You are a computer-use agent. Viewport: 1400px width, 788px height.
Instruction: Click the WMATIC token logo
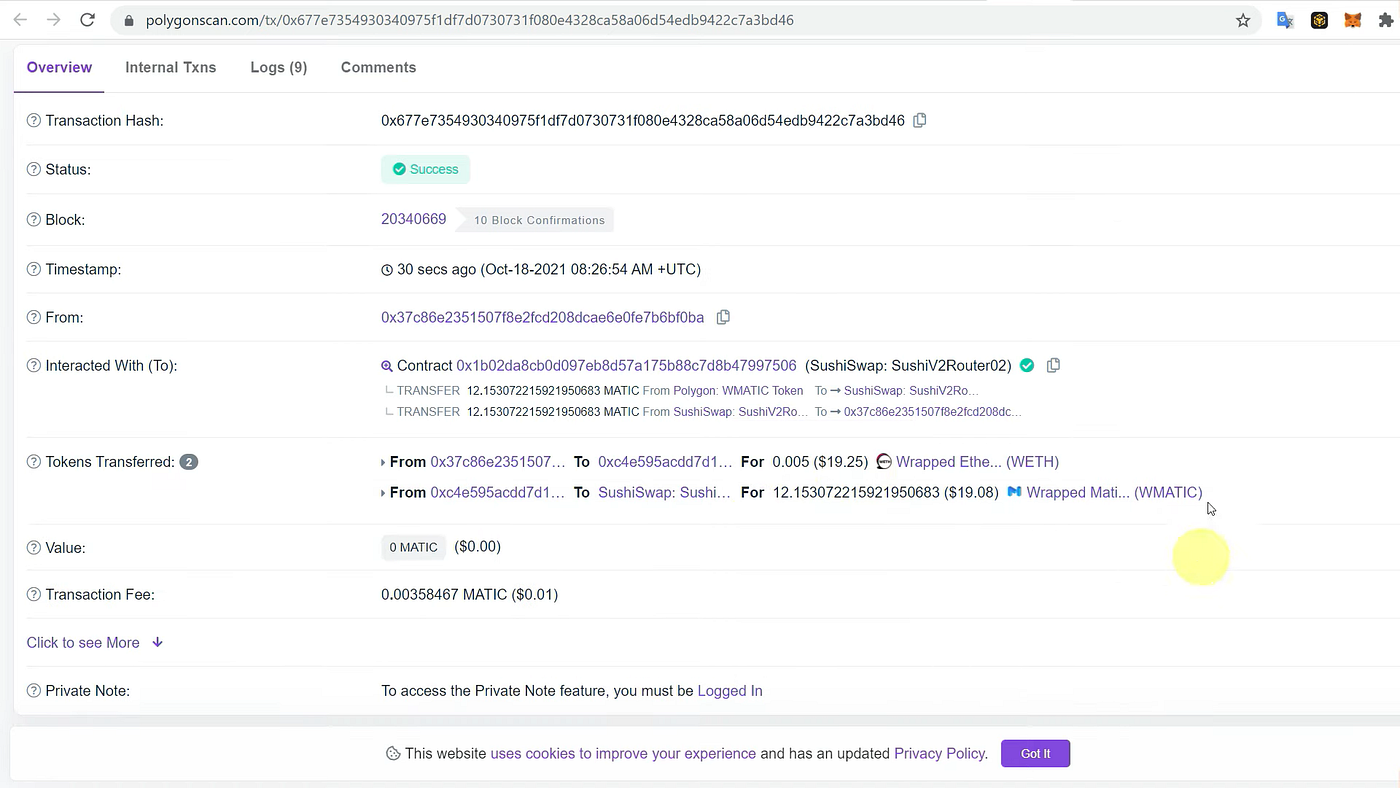[x=1014, y=492]
